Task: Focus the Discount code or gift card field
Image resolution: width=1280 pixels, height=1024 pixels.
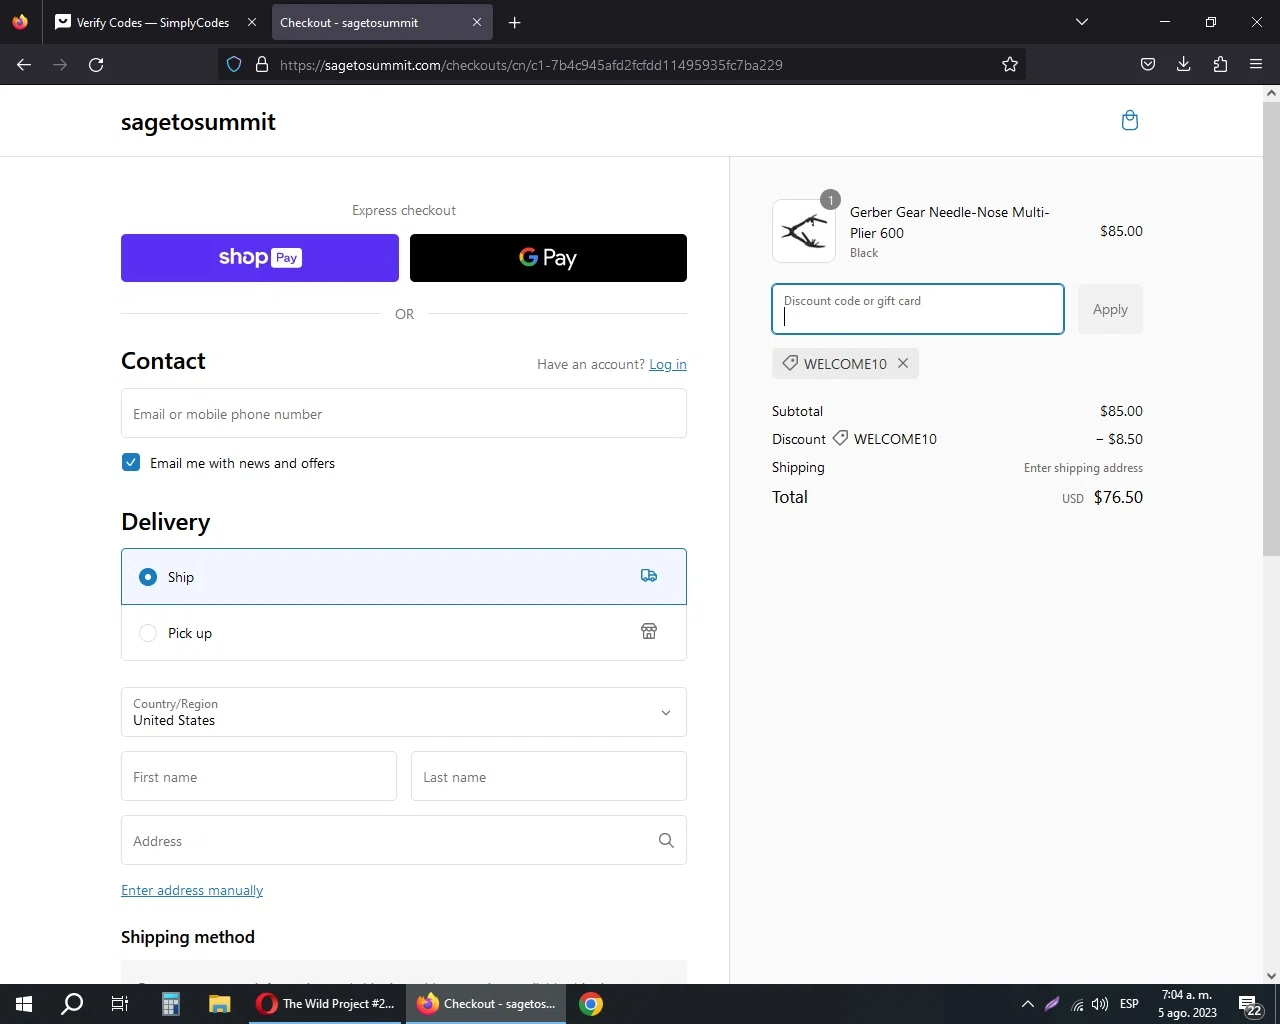Action: tap(918, 309)
